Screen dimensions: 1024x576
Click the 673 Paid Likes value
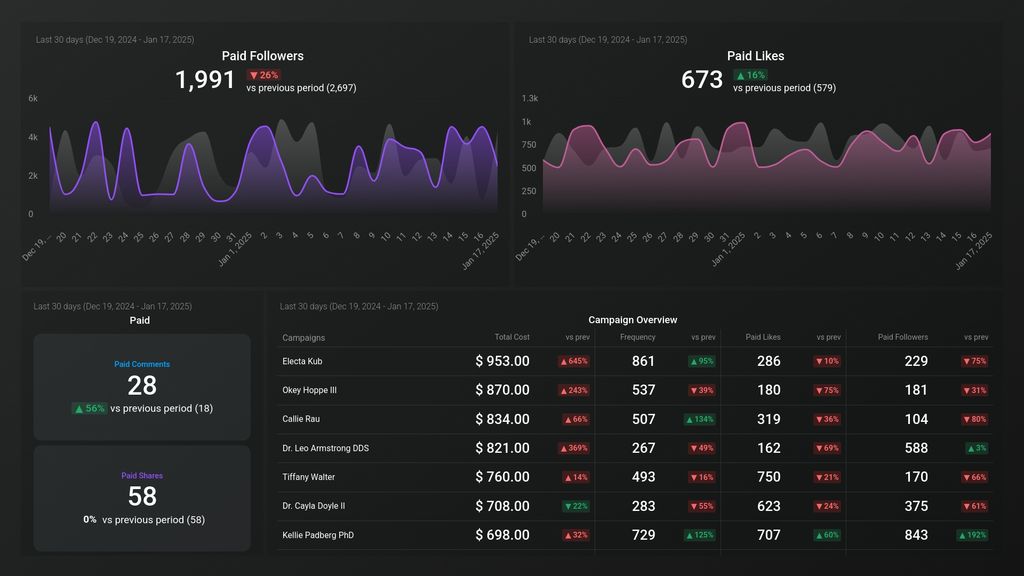702,80
